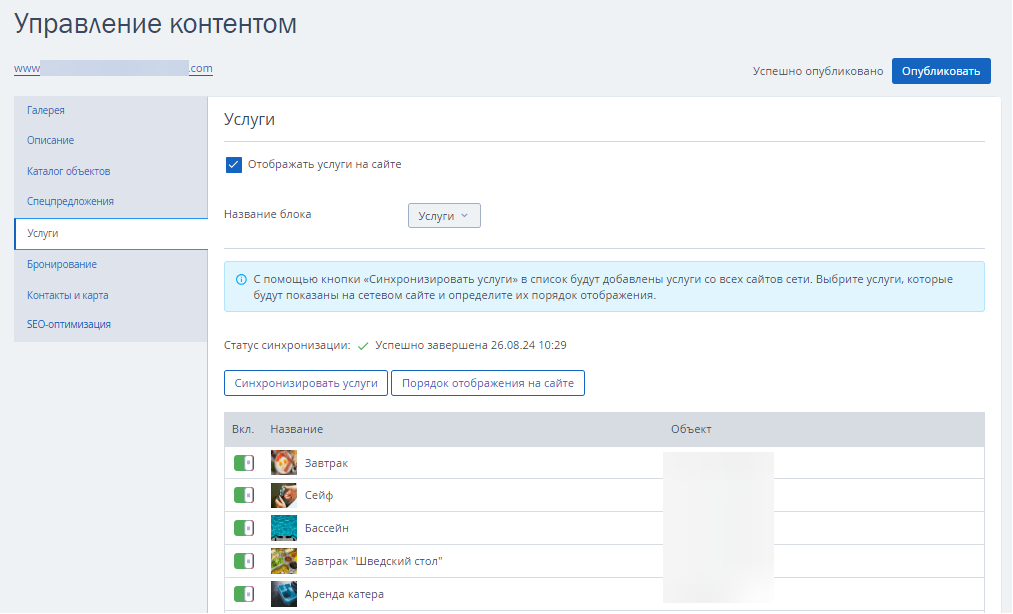1013x614 pixels.
Task: Disable the Сейф service toggle
Action: (x=244, y=495)
